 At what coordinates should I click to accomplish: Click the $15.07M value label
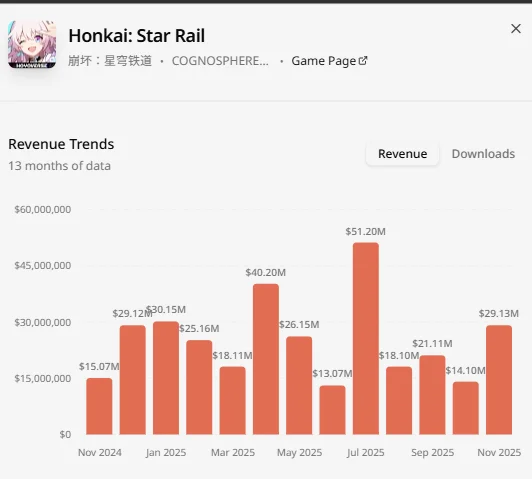99,367
